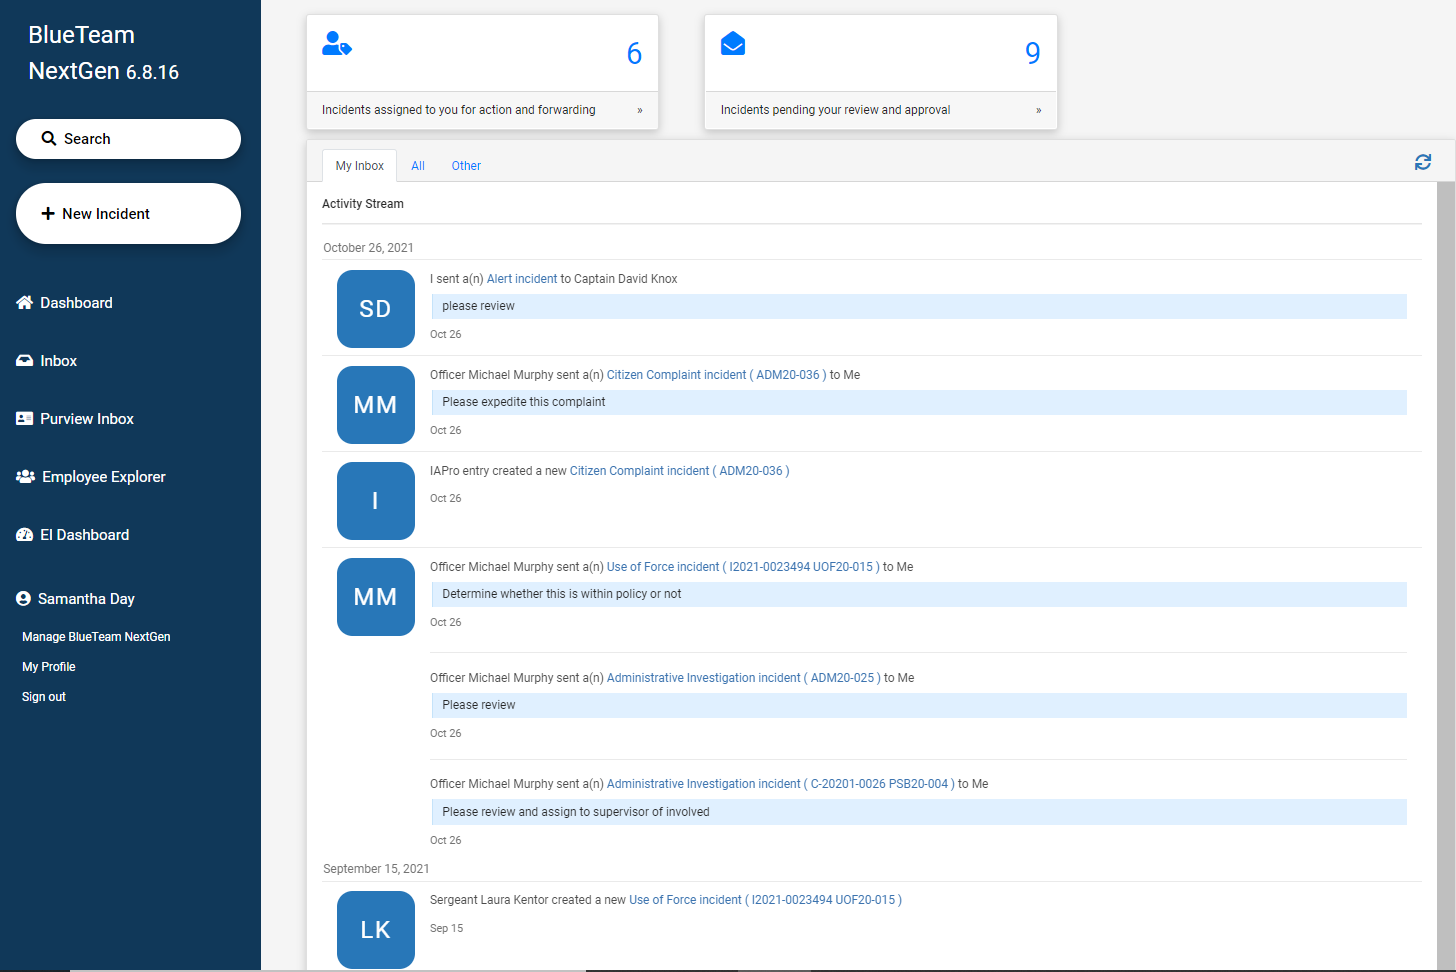The width and height of the screenshot is (1456, 972).
Task: Switch to the Other tab
Action: 466,166
